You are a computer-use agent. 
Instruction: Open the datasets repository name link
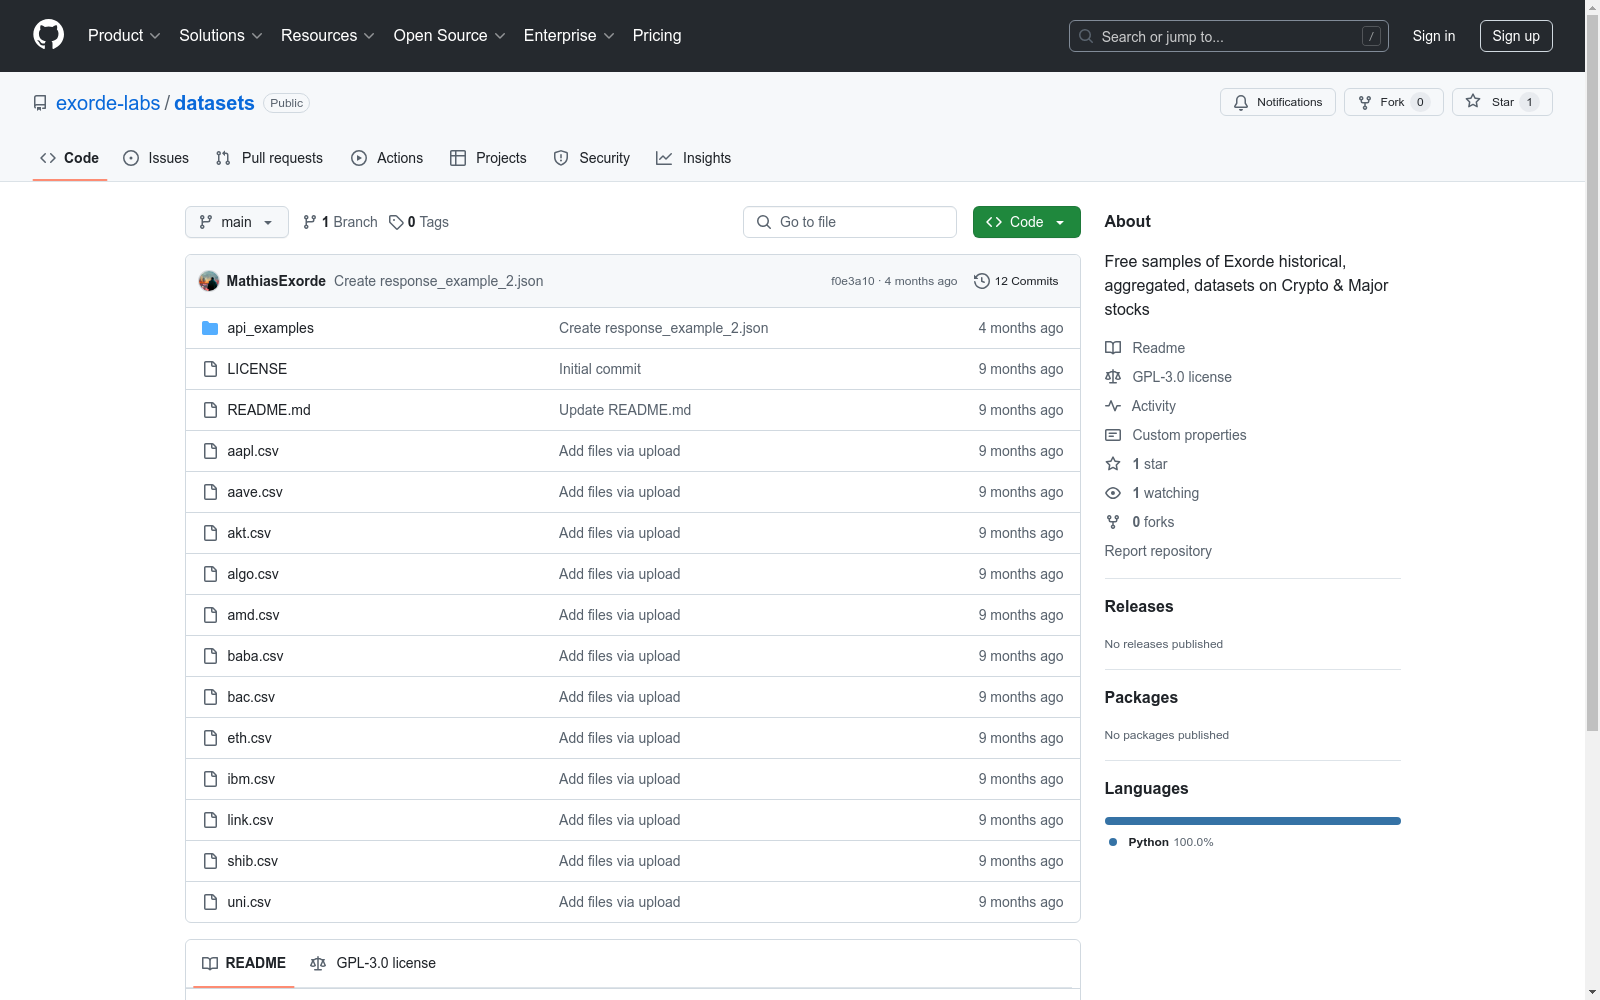coord(214,103)
